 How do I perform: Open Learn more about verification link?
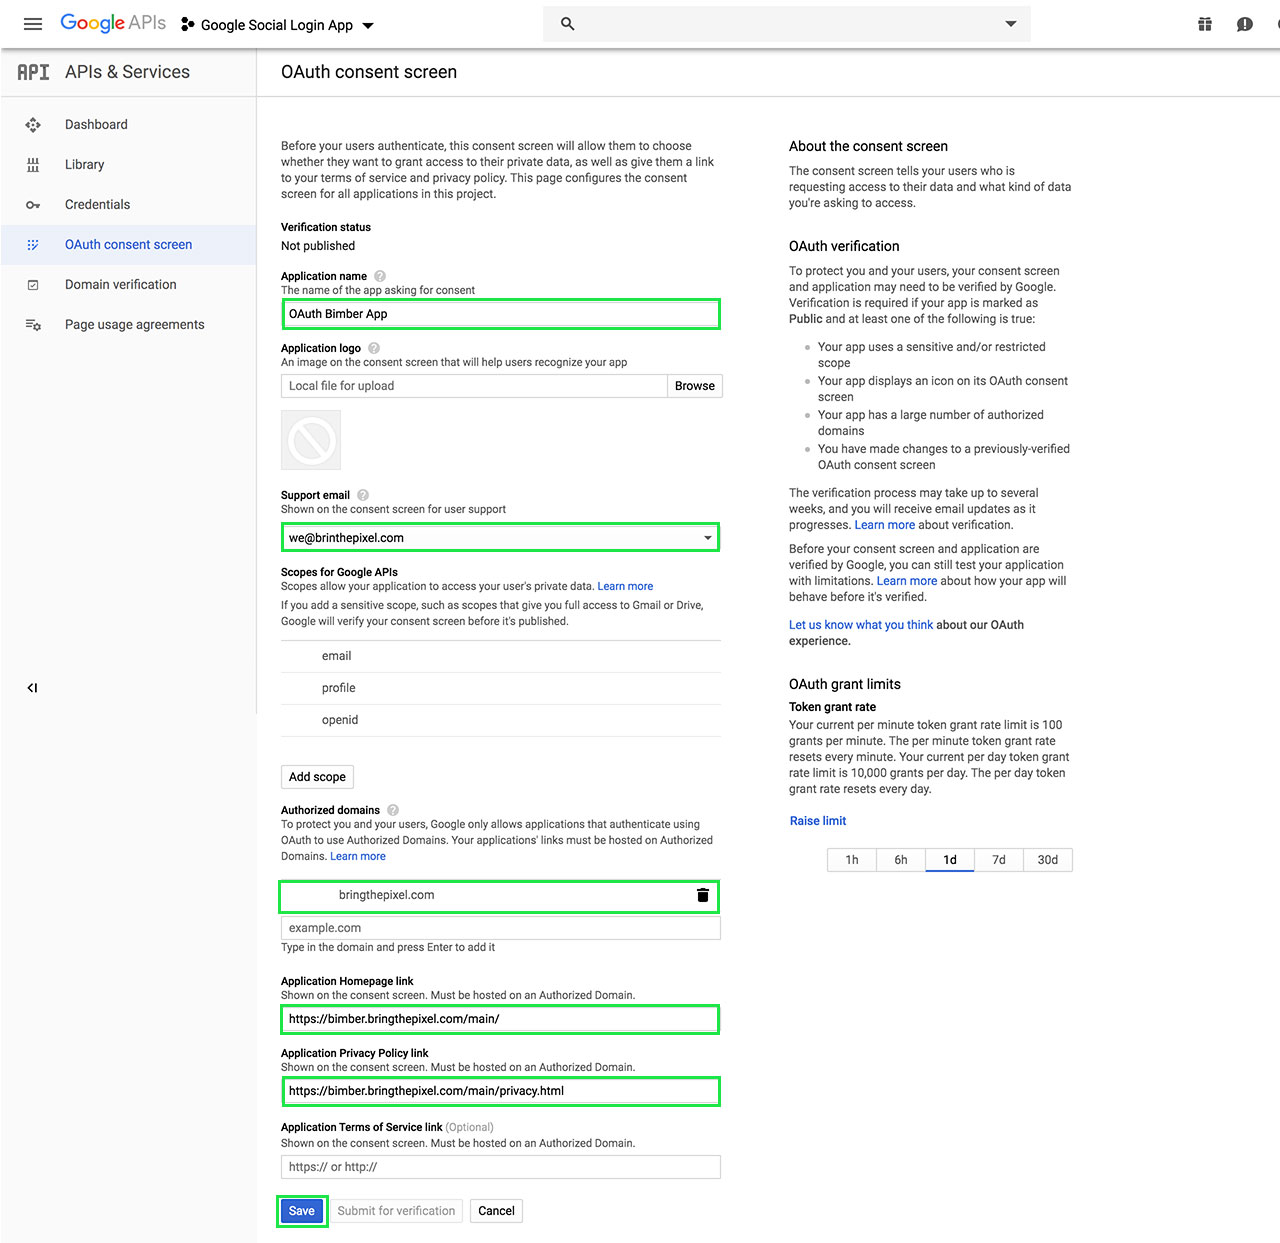[x=885, y=525]
